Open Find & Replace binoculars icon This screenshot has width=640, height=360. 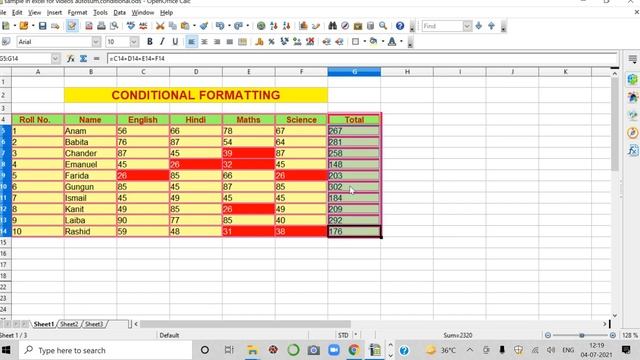332,26
